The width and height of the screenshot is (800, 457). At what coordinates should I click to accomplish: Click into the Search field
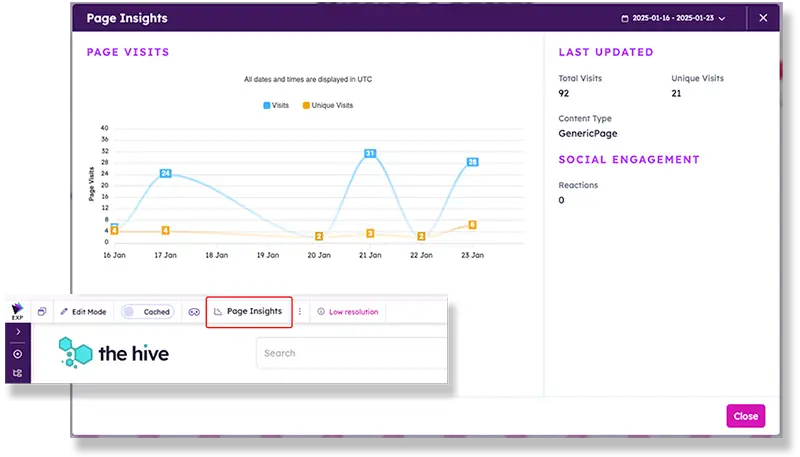coord(352,353)
